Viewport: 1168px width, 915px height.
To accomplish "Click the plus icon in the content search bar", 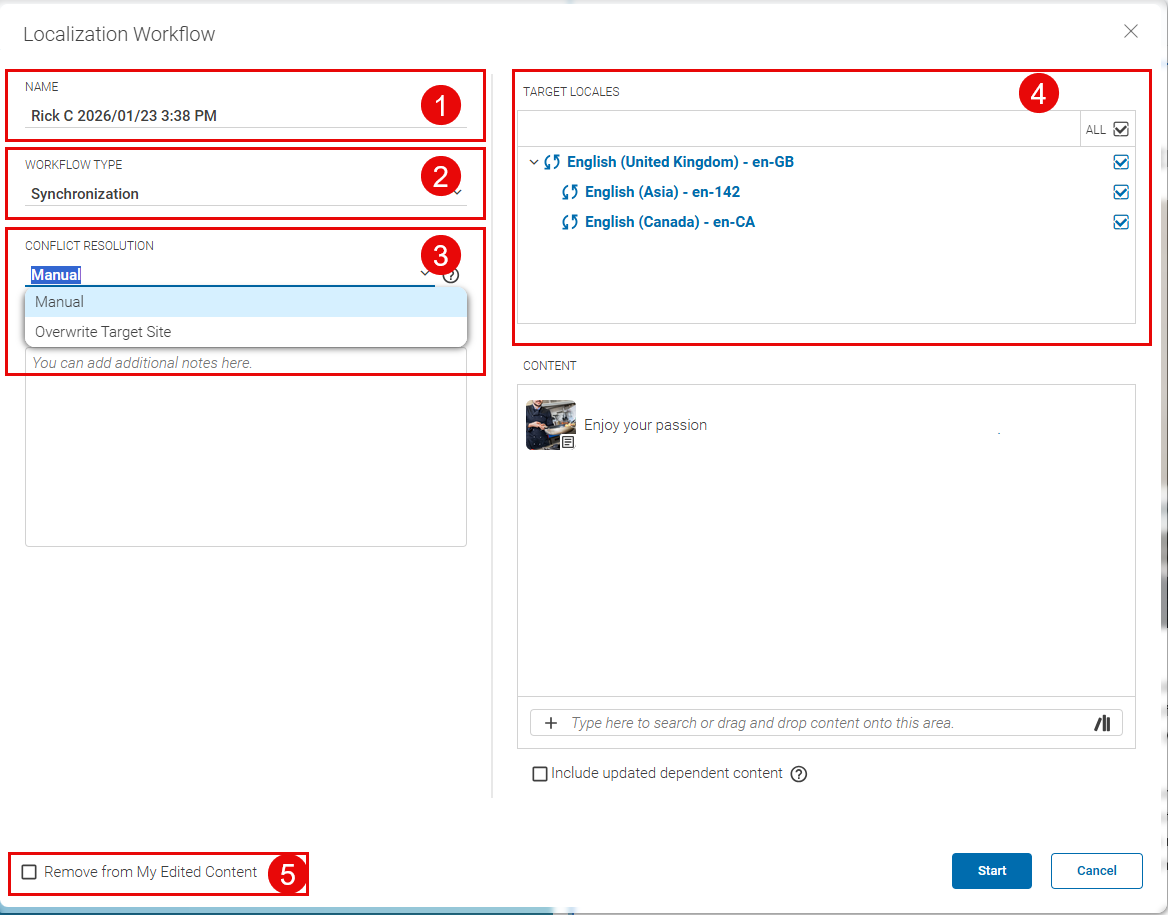I will coord(551,722).
